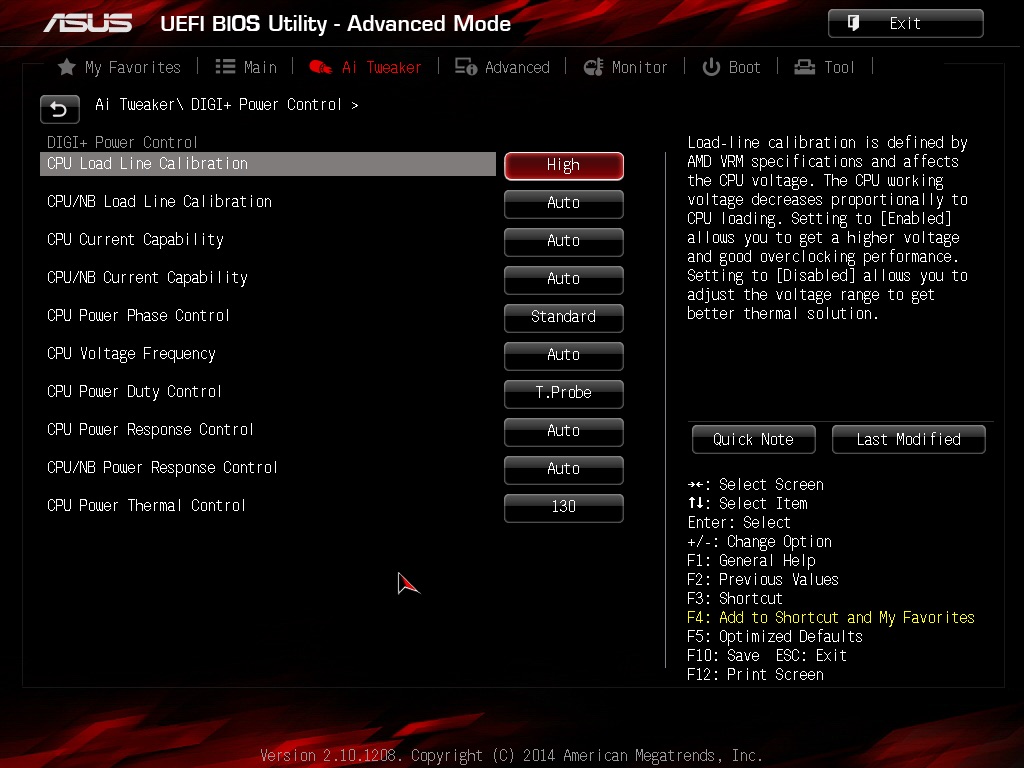Open the Monitor tab

(x=625, y=67)
